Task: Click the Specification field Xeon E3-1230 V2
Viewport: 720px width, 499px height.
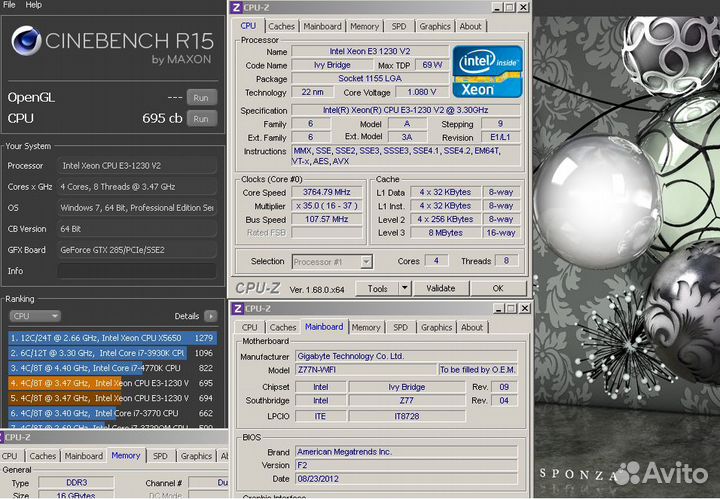Action: pyautogui.click(x=406, y=110)
